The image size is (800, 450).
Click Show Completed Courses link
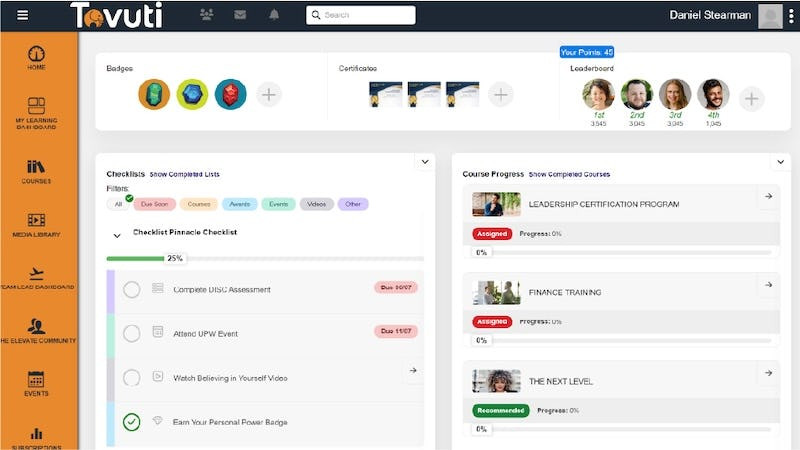[569, 174]
